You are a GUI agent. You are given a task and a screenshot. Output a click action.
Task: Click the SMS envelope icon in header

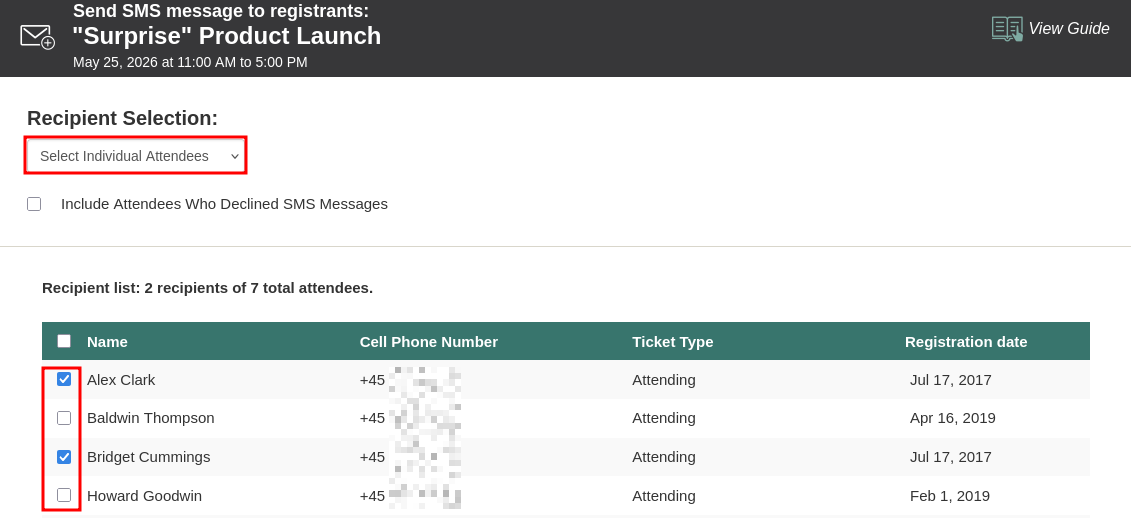[x=37, y=37]
